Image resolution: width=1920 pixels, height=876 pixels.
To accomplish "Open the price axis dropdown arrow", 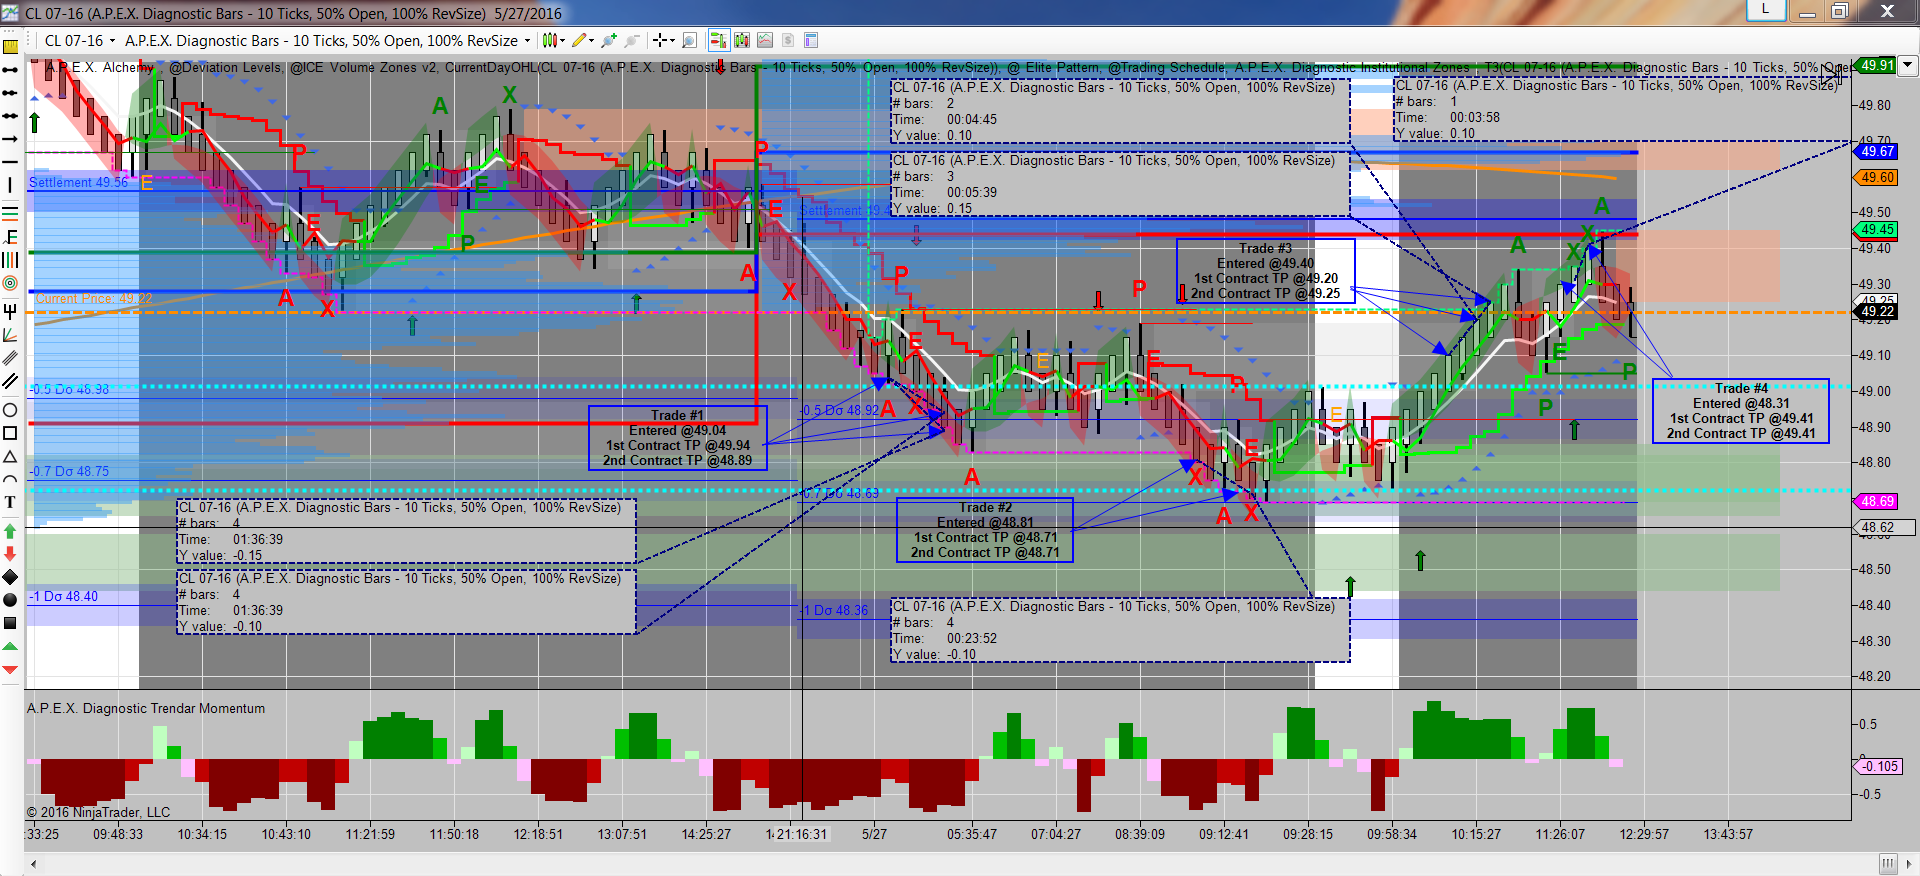I will click(x=1908, y=65).
